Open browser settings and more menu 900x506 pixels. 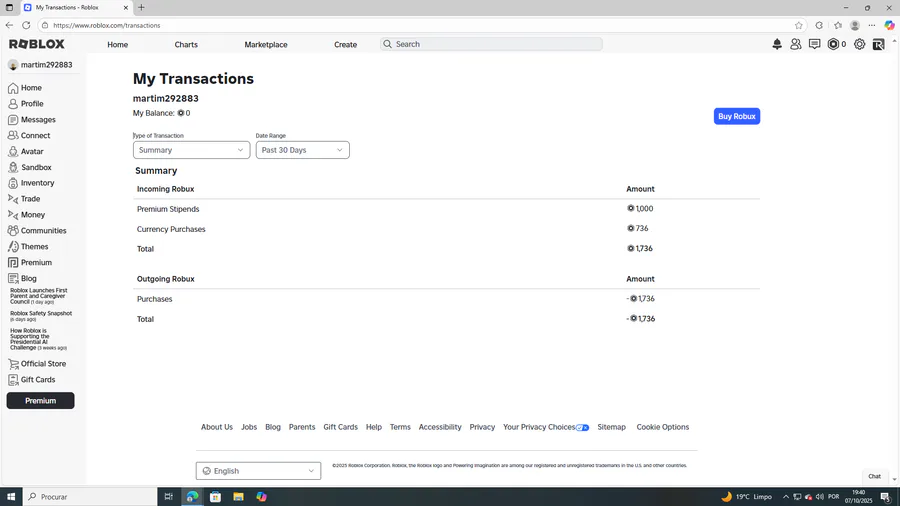(x=872, y=25)
